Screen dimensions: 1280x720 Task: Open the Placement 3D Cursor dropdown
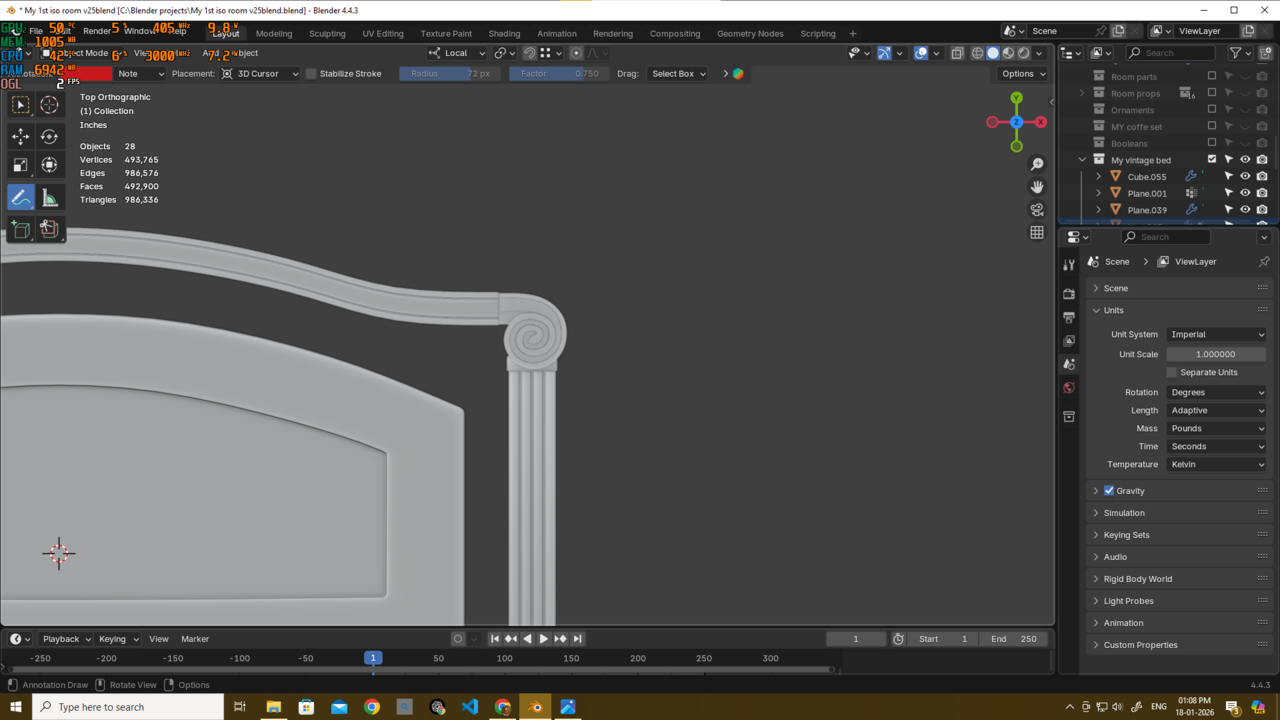pos(260,74)
